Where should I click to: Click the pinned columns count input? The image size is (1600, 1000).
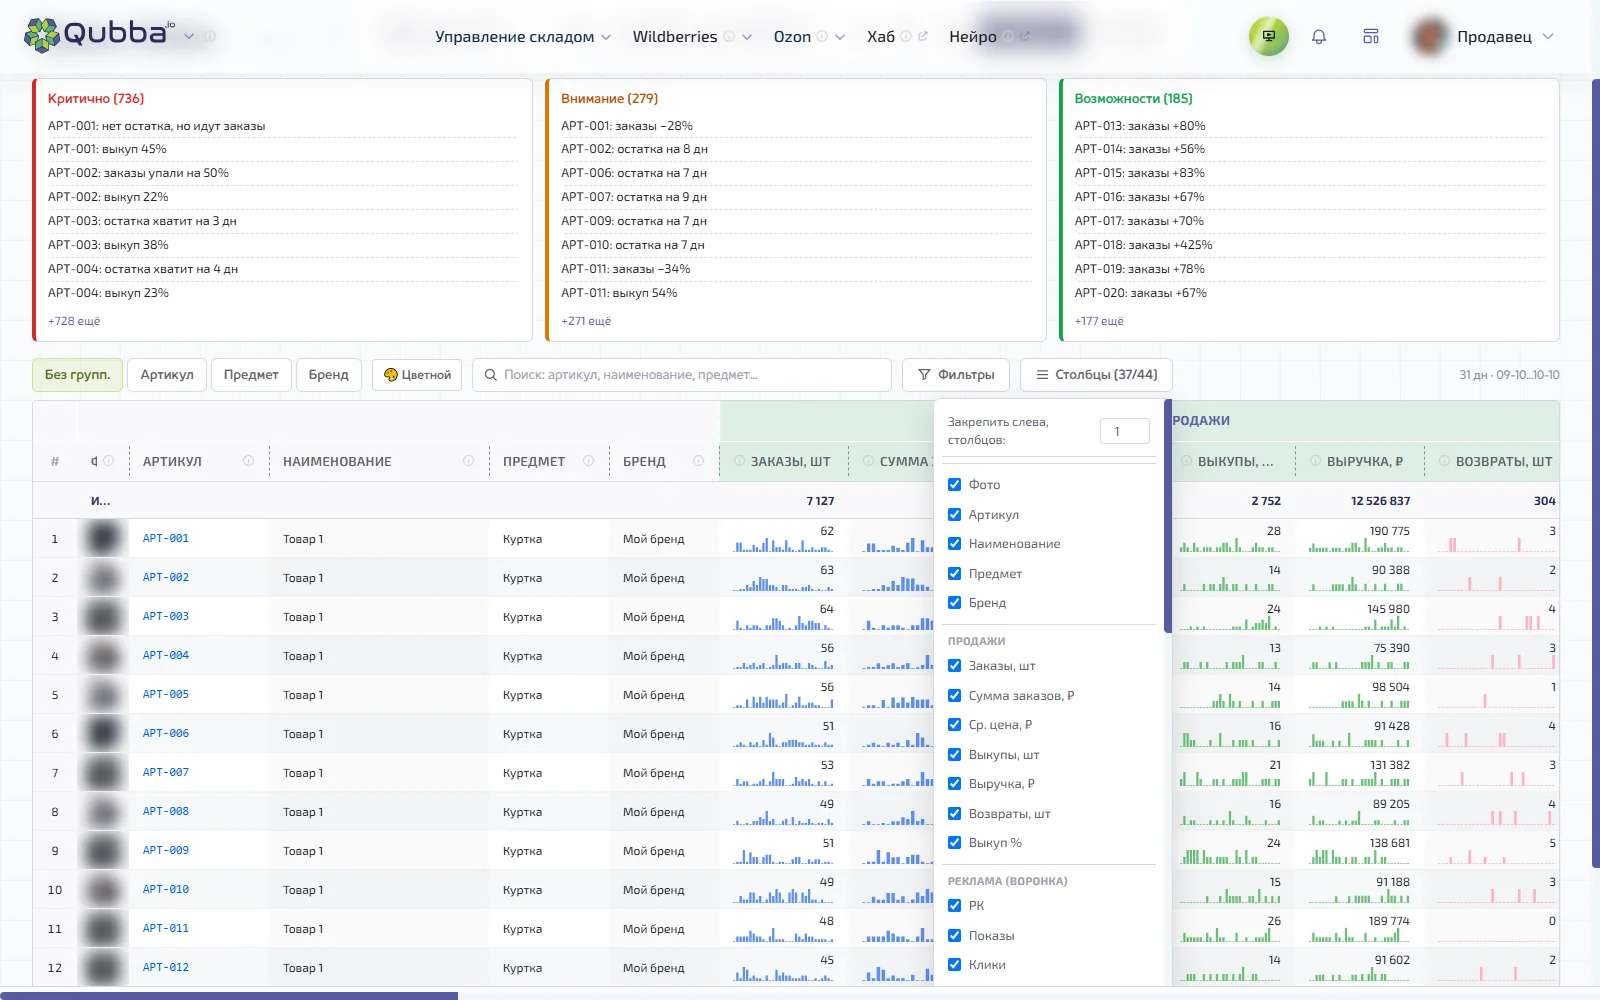[x=1125, y=431]
